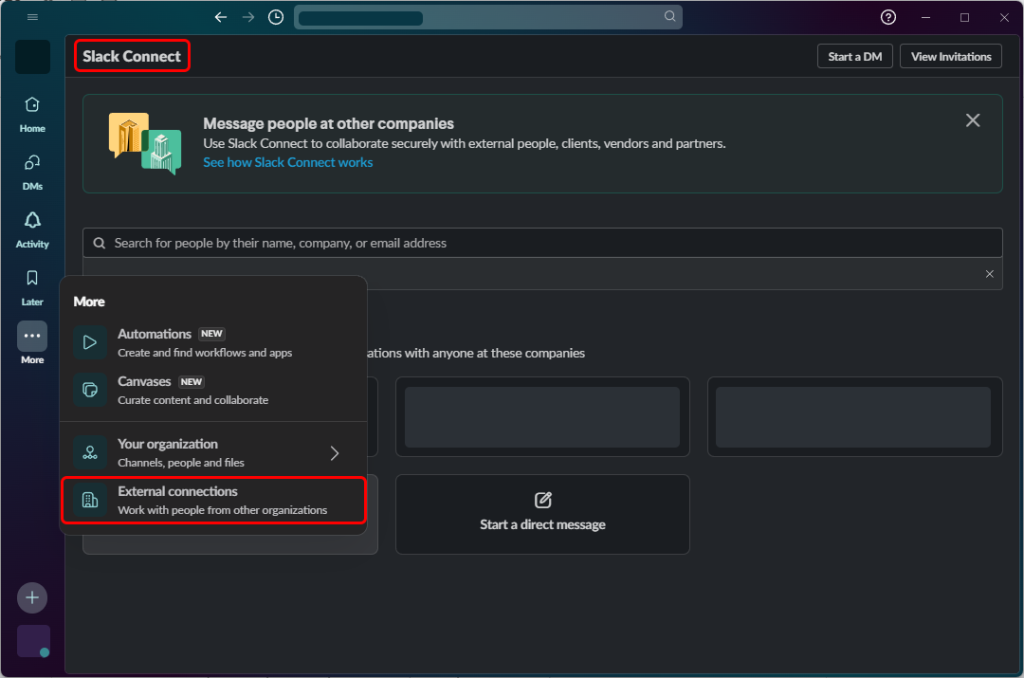This screenshot has width=1024, height=678.
Task: Open the Activity bell icon
Action: [x=32, y=222]
